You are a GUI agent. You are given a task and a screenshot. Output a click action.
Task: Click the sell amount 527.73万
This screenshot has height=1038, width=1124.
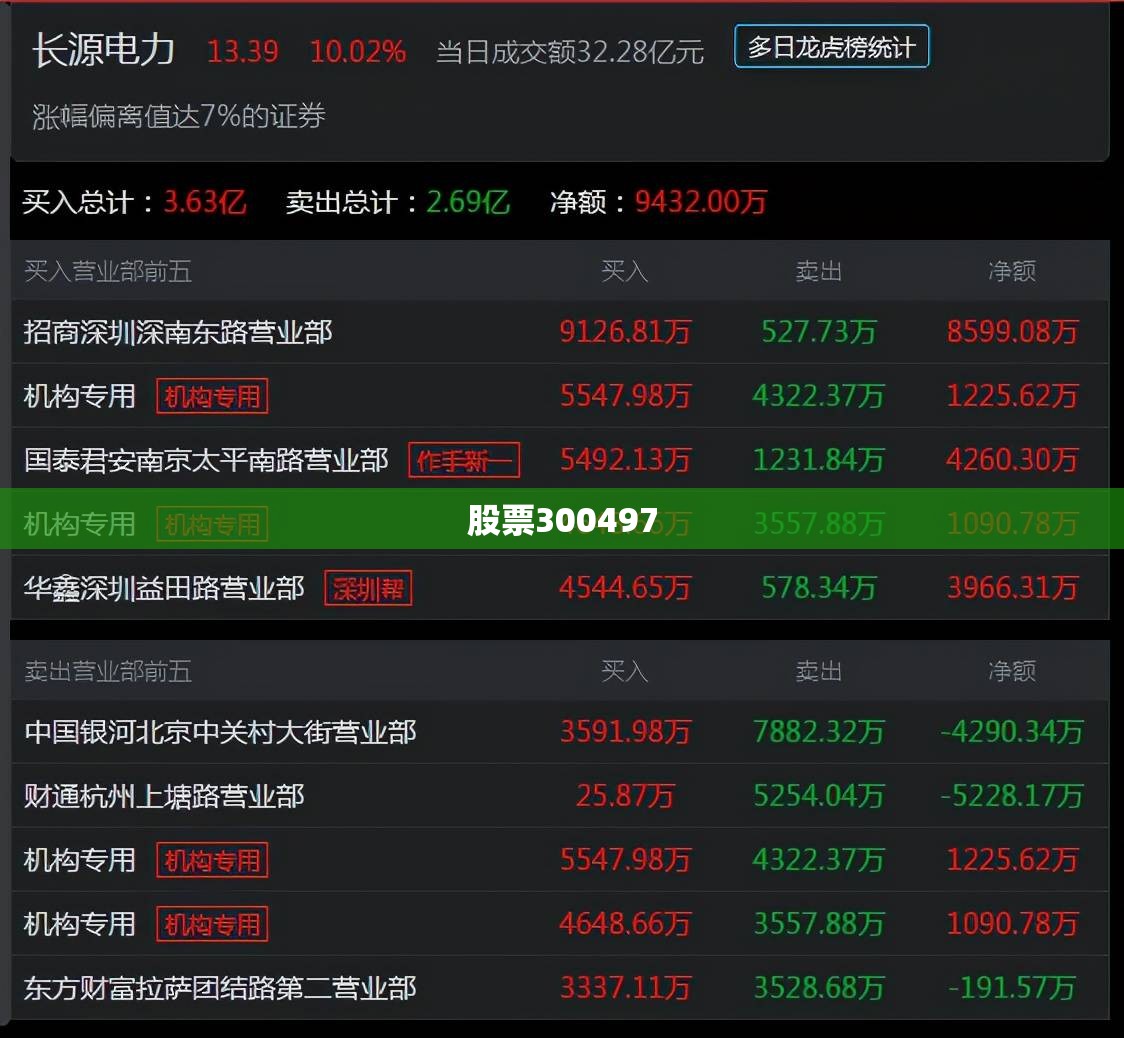[819, 332]
